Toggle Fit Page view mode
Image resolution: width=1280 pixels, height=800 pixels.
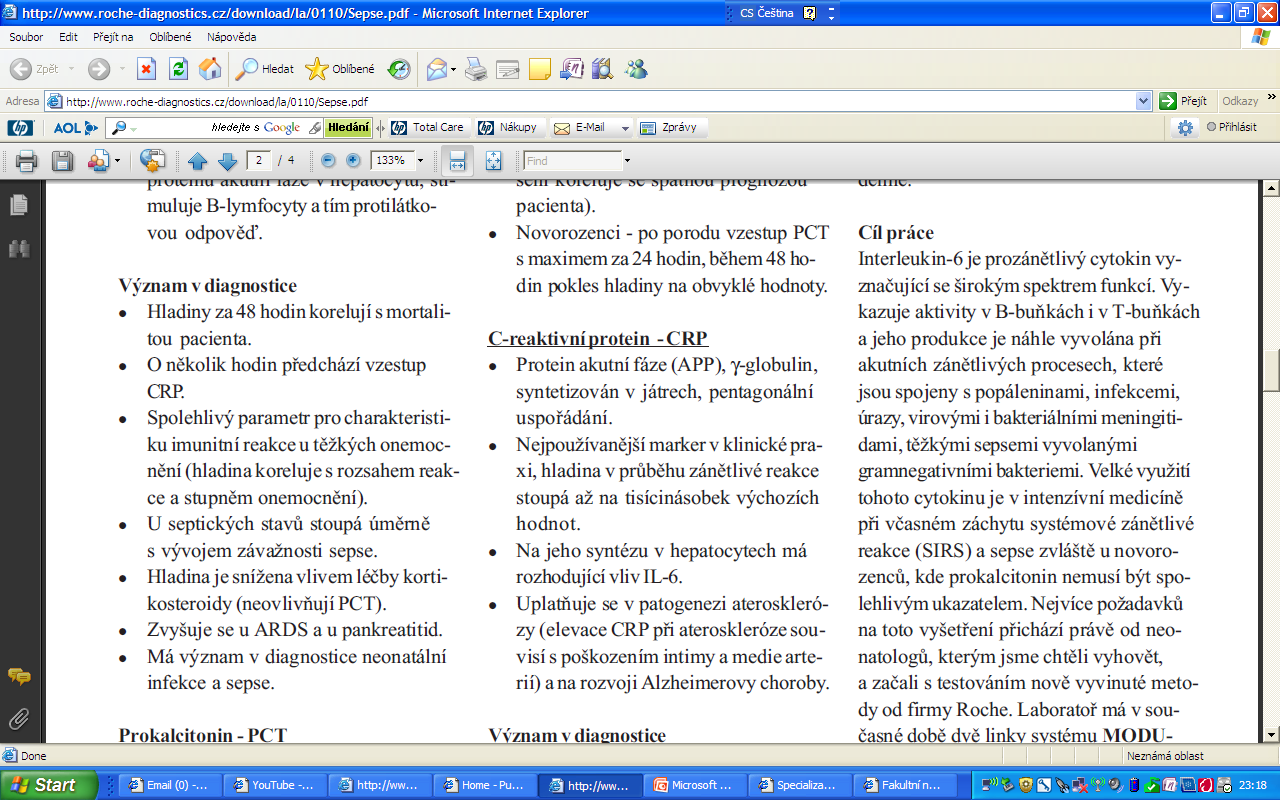(493, 161)
